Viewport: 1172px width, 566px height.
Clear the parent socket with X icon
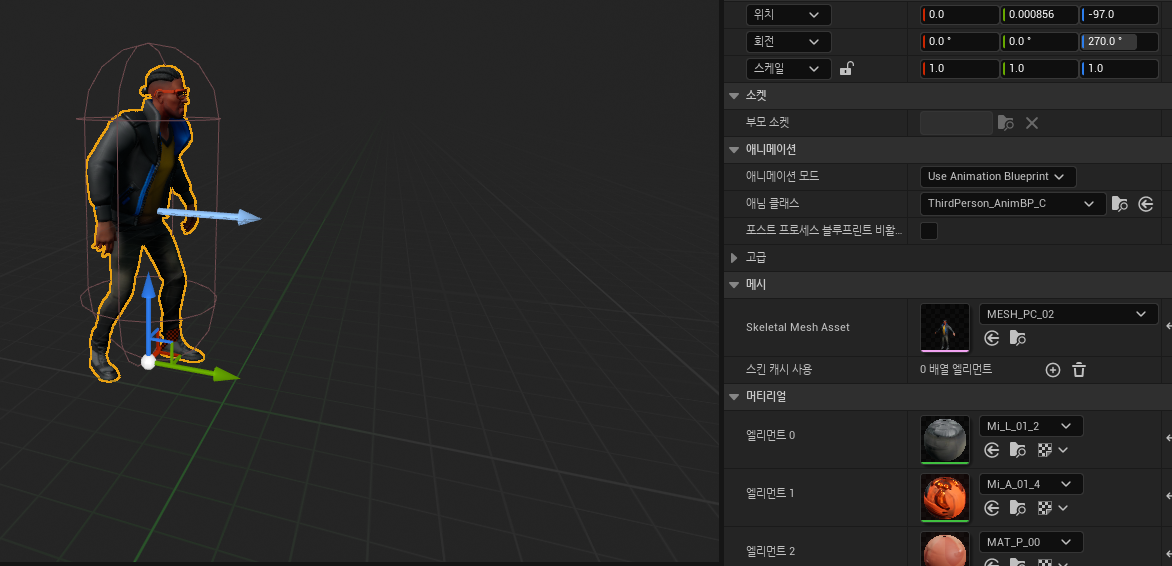[1031, 123]
